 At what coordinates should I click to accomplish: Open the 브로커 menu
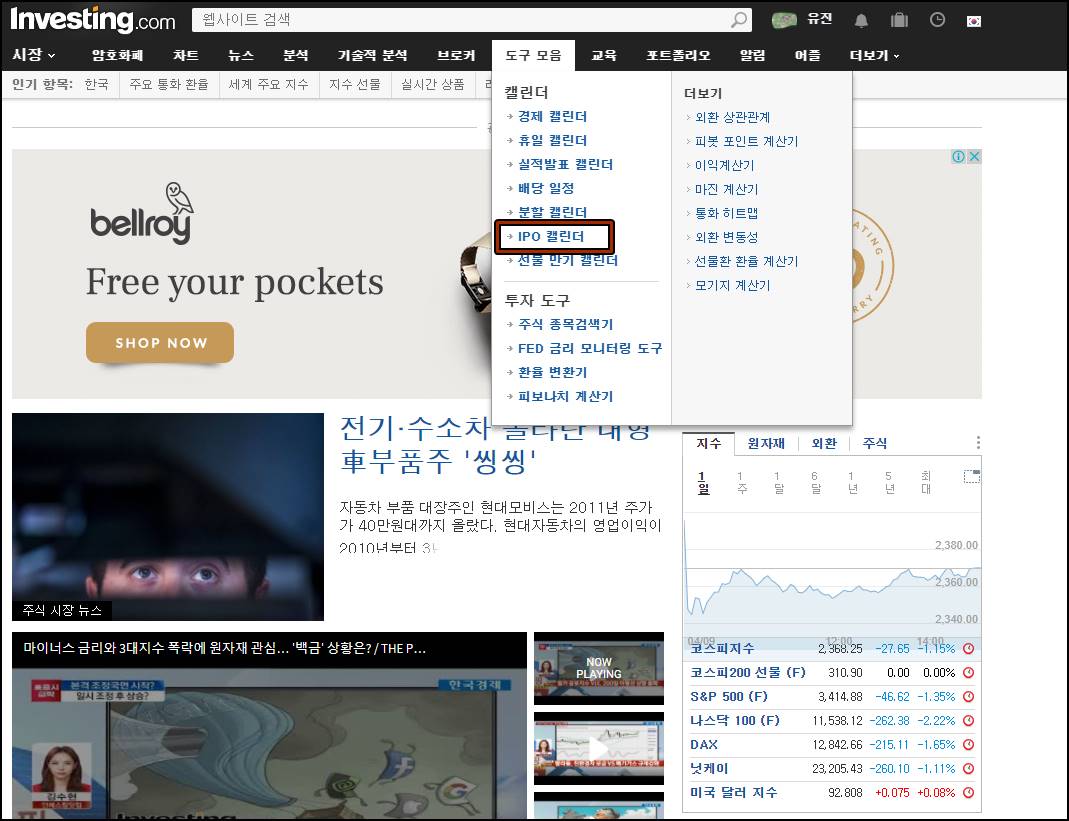click(456, 55)
